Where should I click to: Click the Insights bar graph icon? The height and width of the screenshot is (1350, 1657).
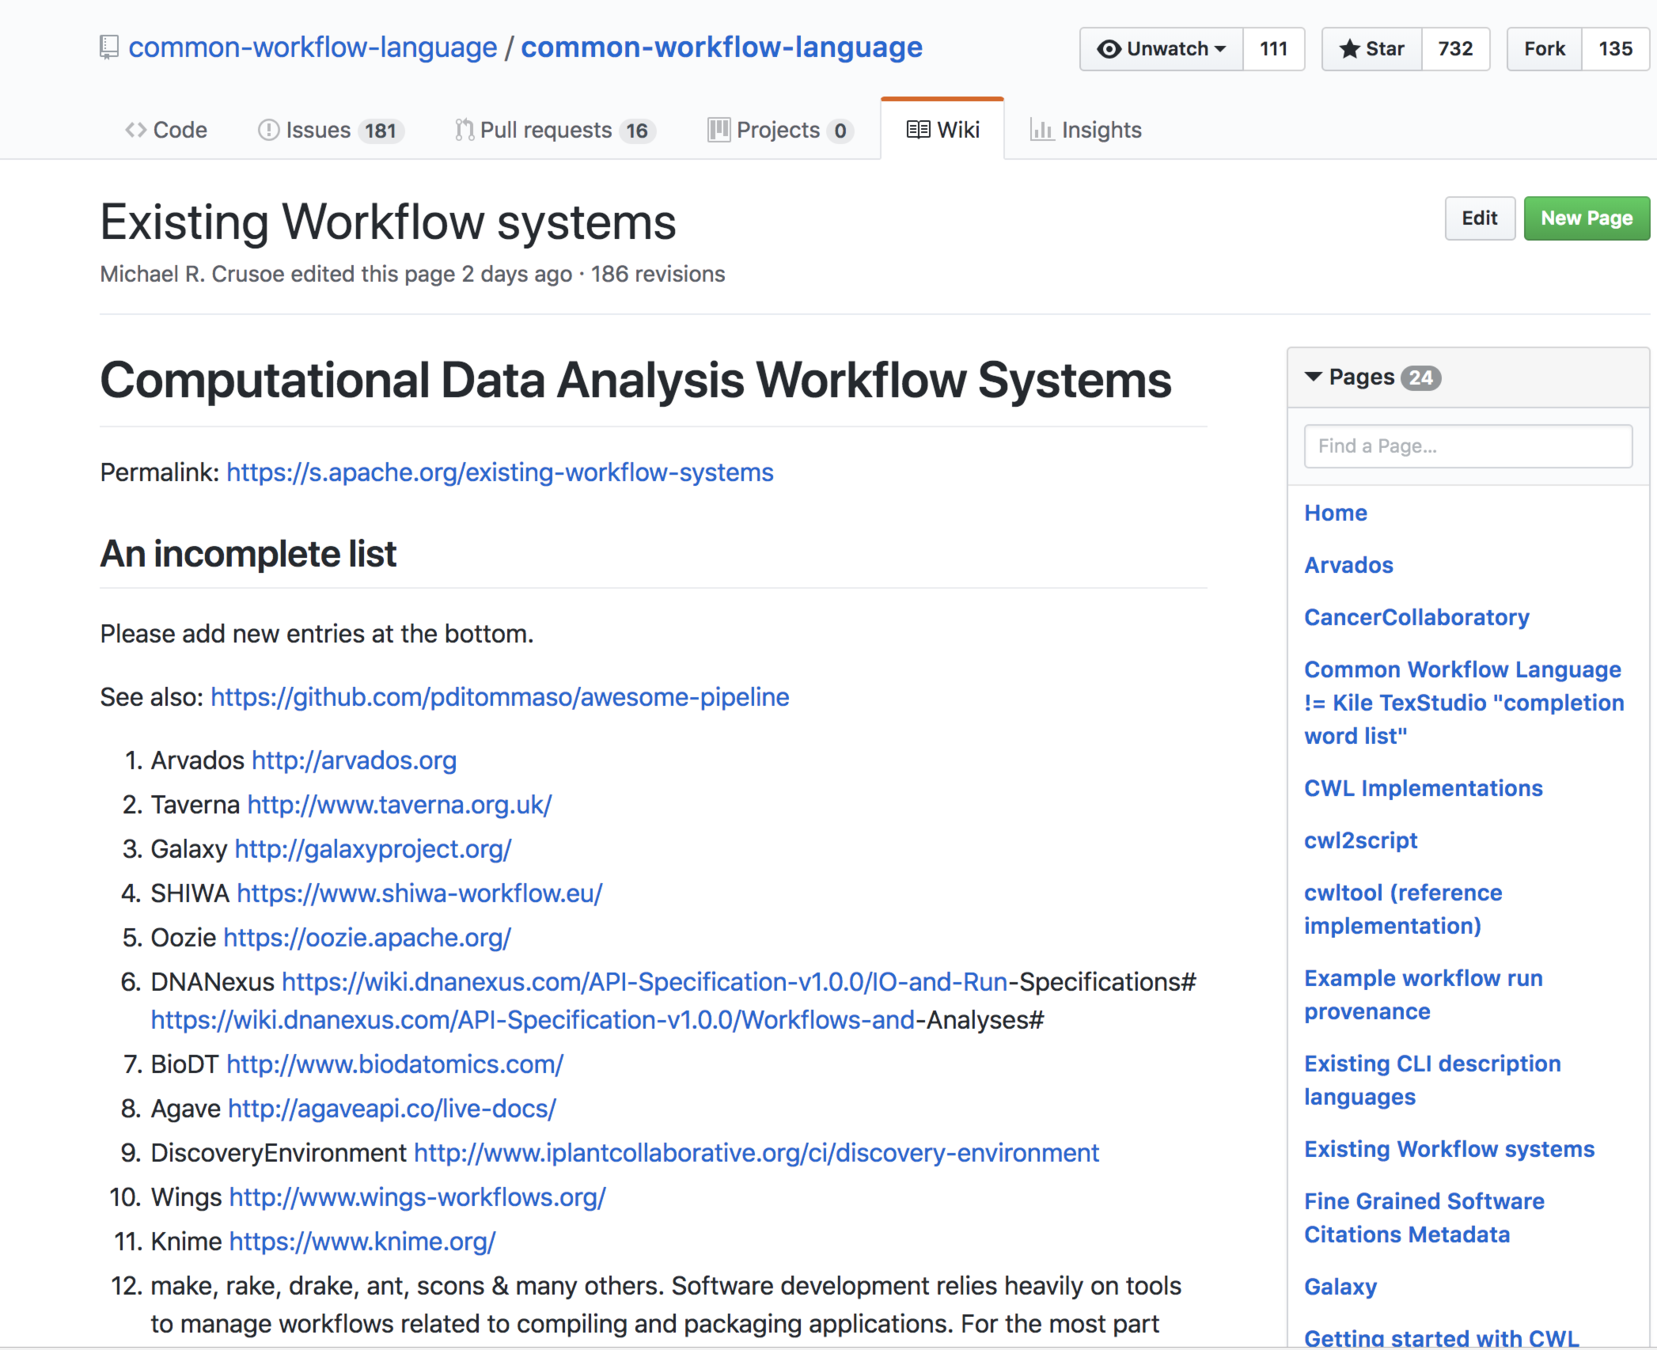(1041, 130)
